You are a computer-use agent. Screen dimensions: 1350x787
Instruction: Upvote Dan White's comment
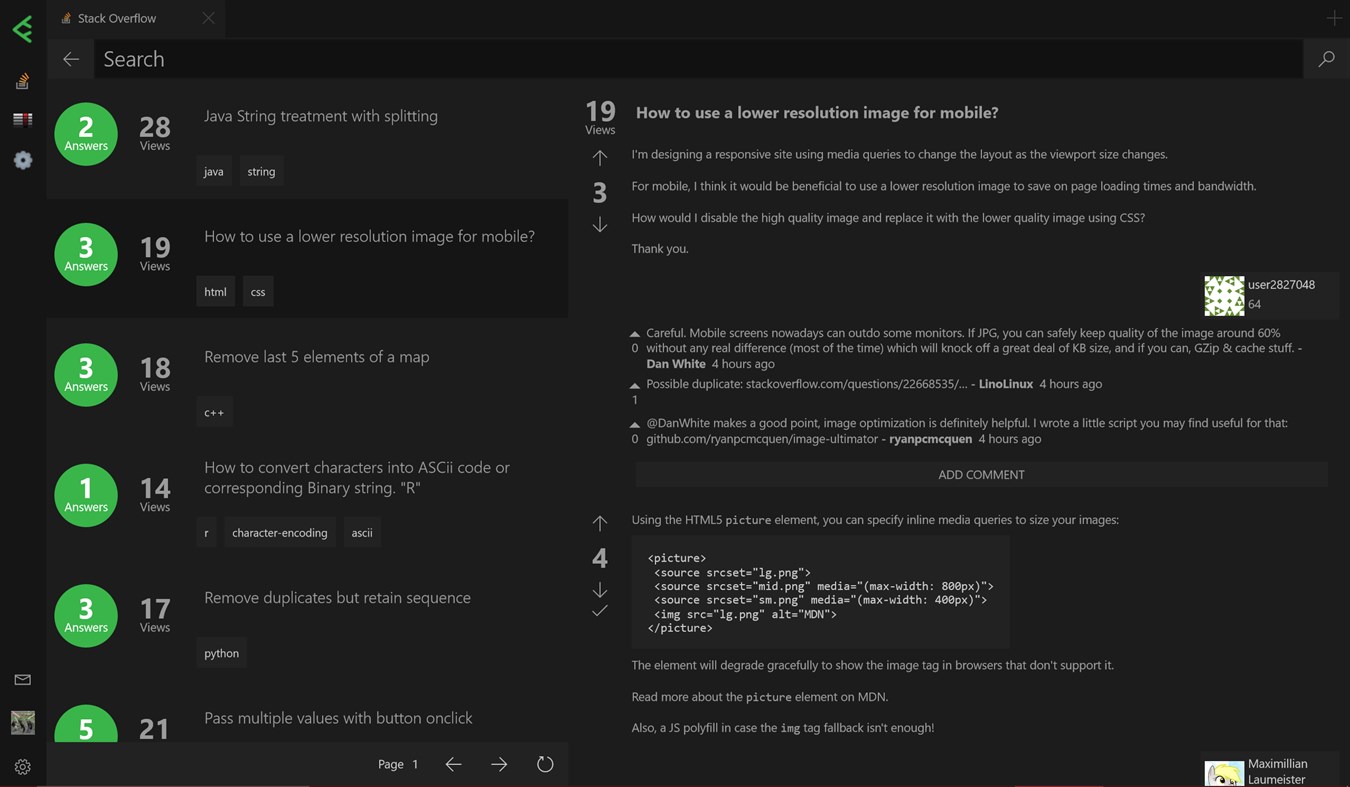[x=635, y=334]
